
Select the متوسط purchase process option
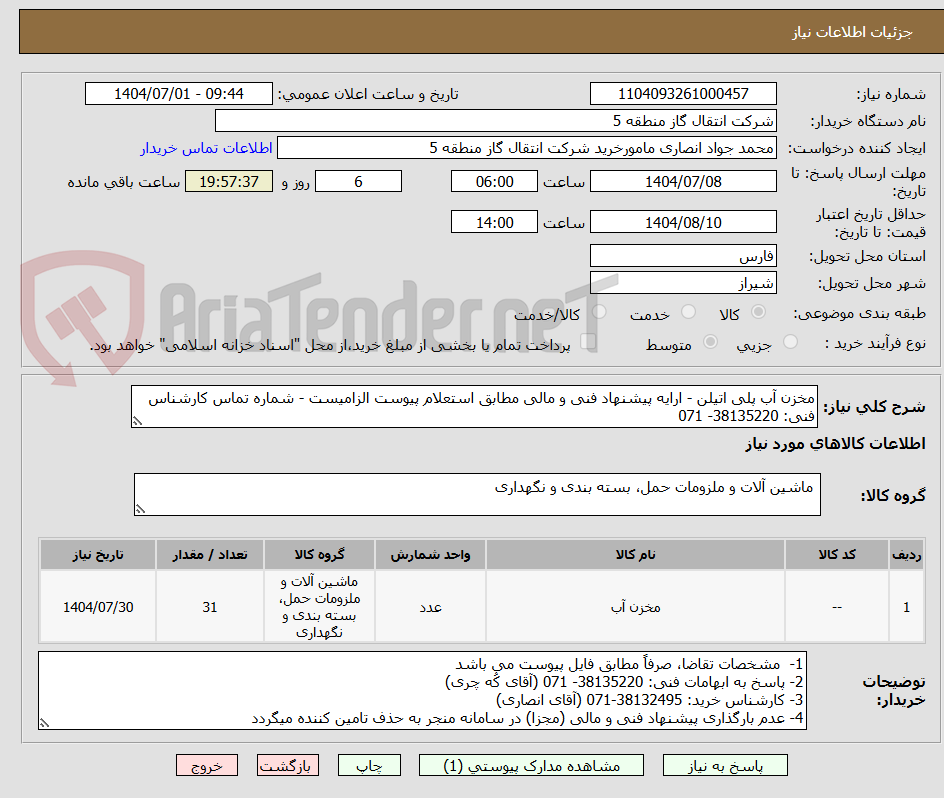tap(710, 340)
